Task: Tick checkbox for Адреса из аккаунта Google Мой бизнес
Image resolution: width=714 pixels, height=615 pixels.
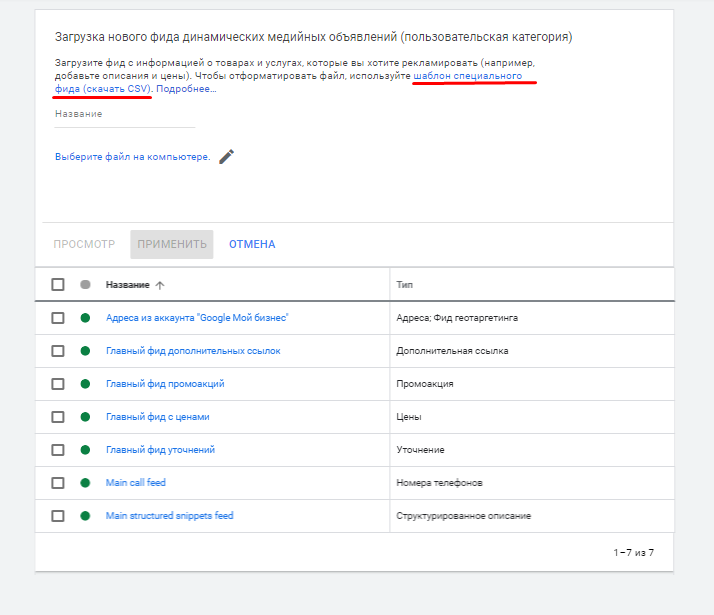Action: coord(58,318)
